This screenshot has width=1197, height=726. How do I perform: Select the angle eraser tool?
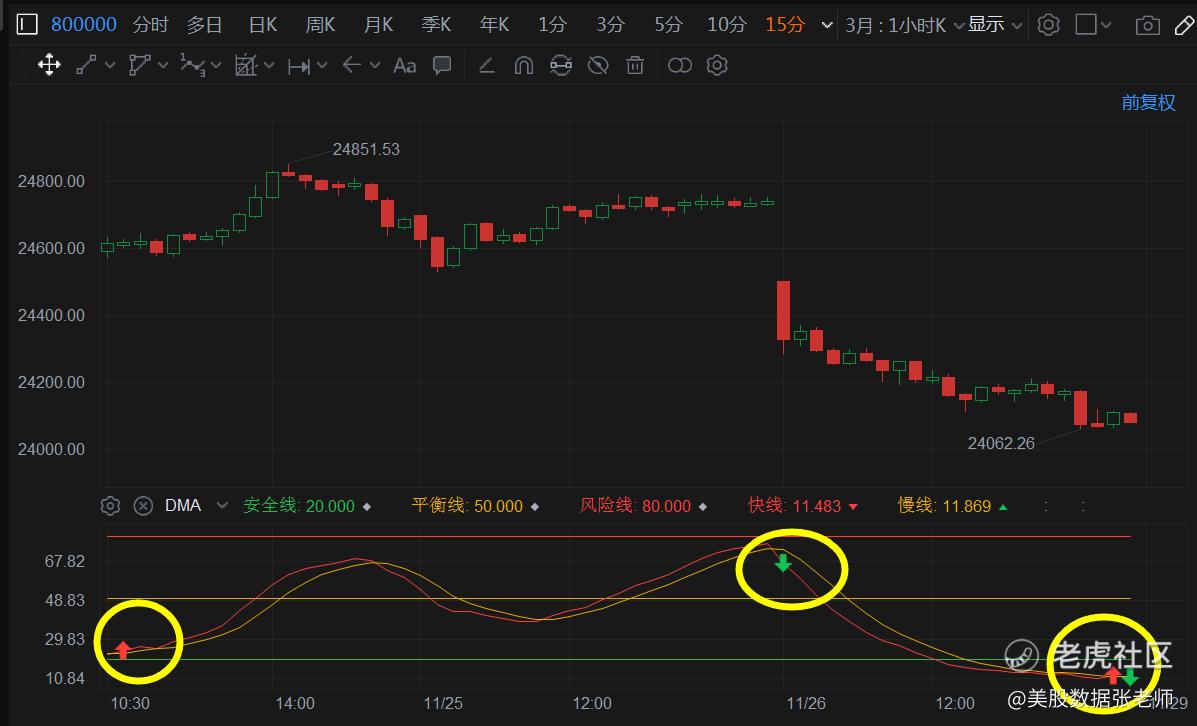pyautogui.click(x=486, y=66)
